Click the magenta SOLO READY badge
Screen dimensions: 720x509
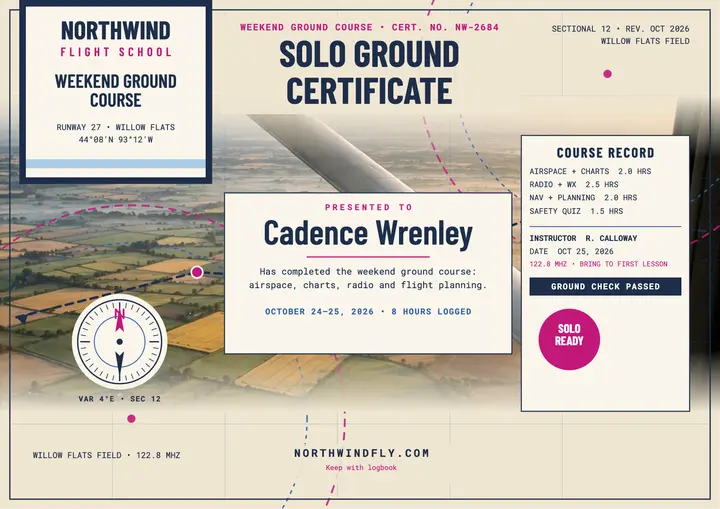tap(569, 339)
